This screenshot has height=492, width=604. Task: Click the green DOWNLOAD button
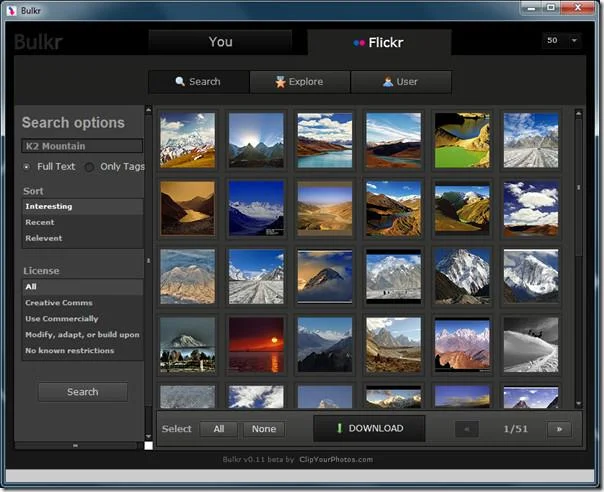369,428
